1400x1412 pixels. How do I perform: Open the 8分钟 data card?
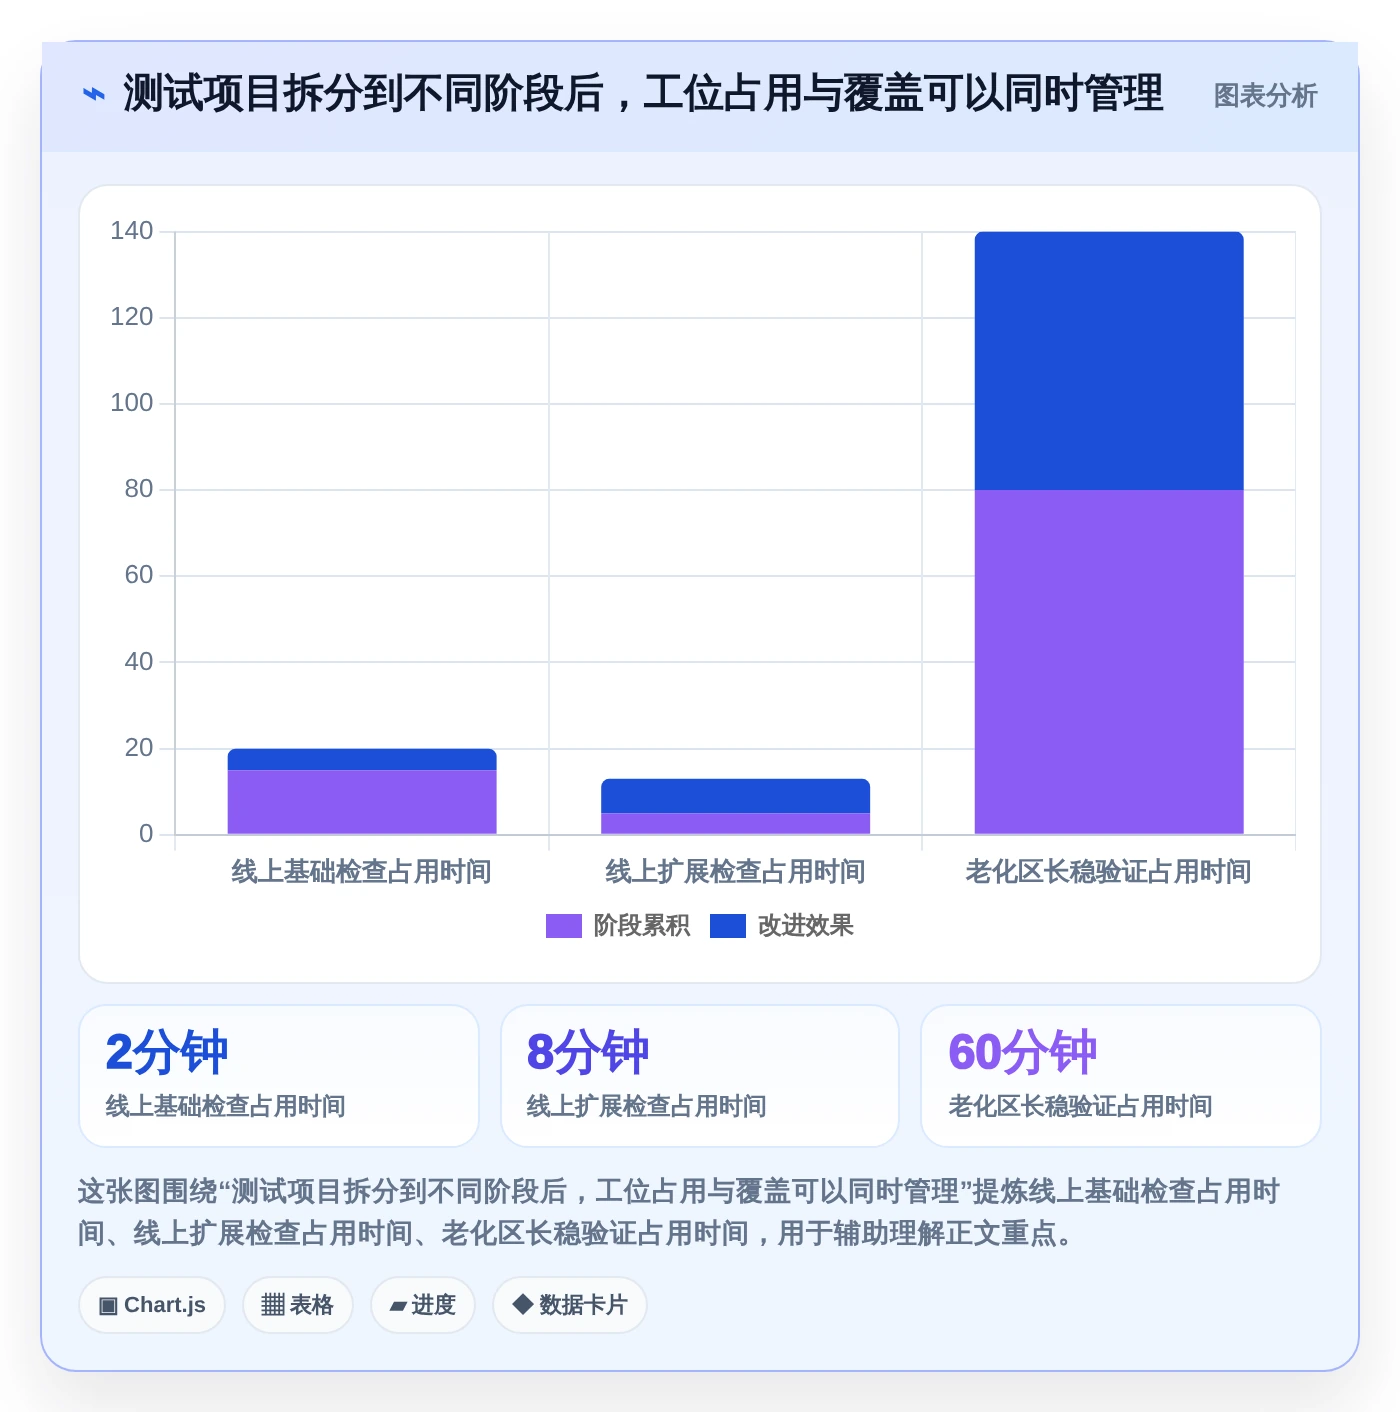click(x=700, y=1076)
